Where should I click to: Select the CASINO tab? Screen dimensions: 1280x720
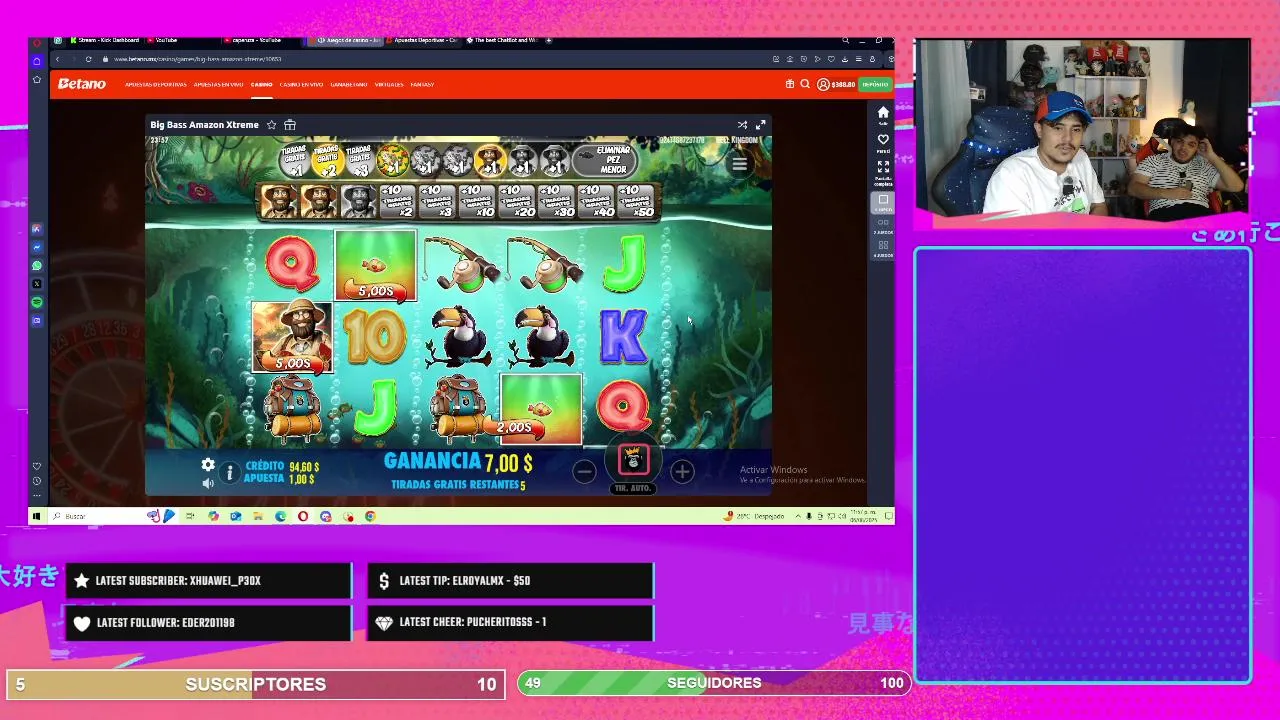pyautogui.click(x=261, y=85)
